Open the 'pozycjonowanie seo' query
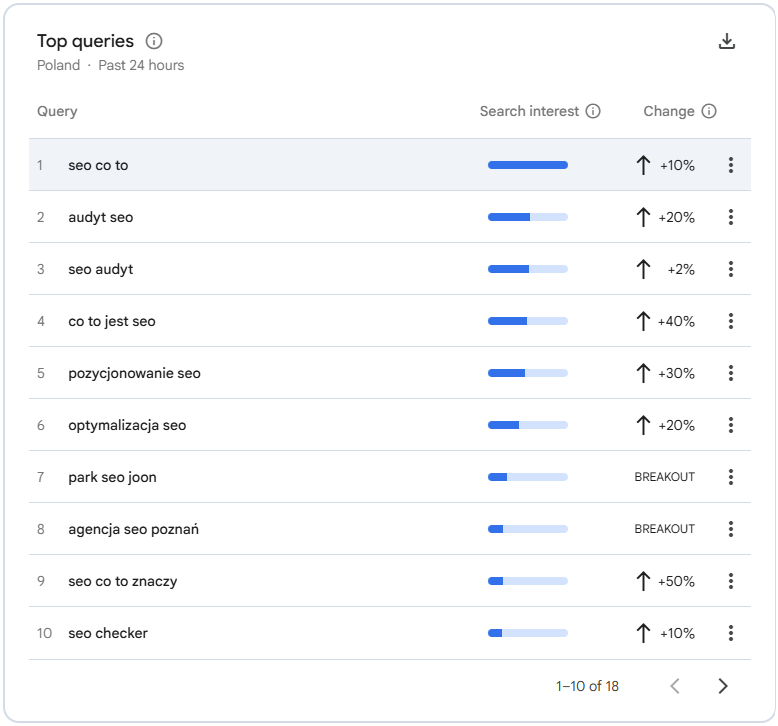The height and width of the screenshot is (726, 778). [x=134, y=373]
